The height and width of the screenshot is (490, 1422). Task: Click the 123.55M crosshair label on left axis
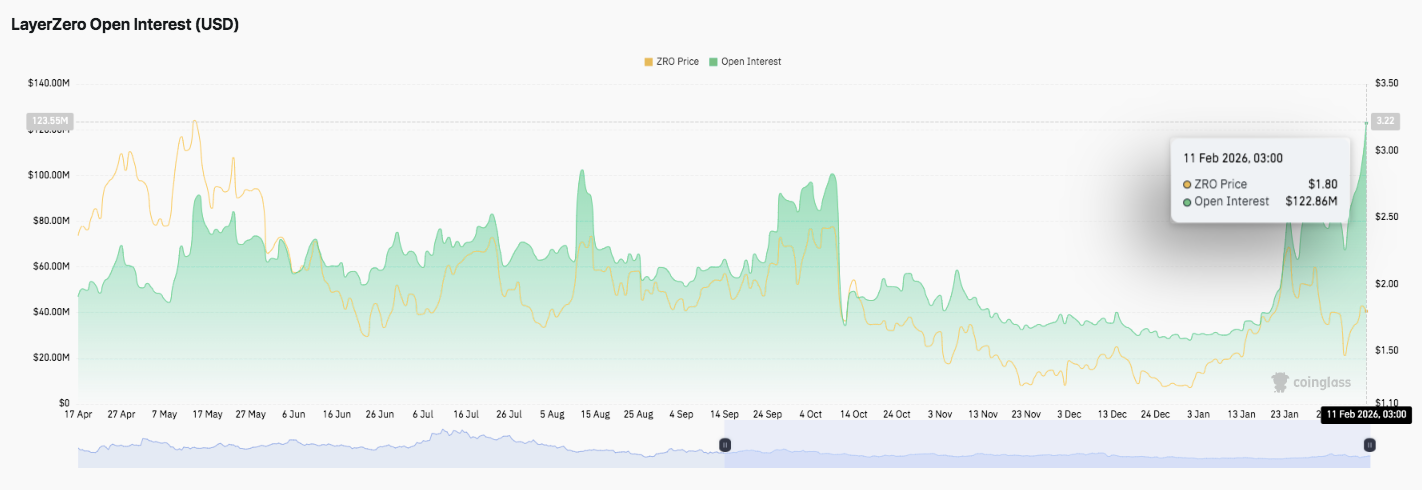pos(50,121)
